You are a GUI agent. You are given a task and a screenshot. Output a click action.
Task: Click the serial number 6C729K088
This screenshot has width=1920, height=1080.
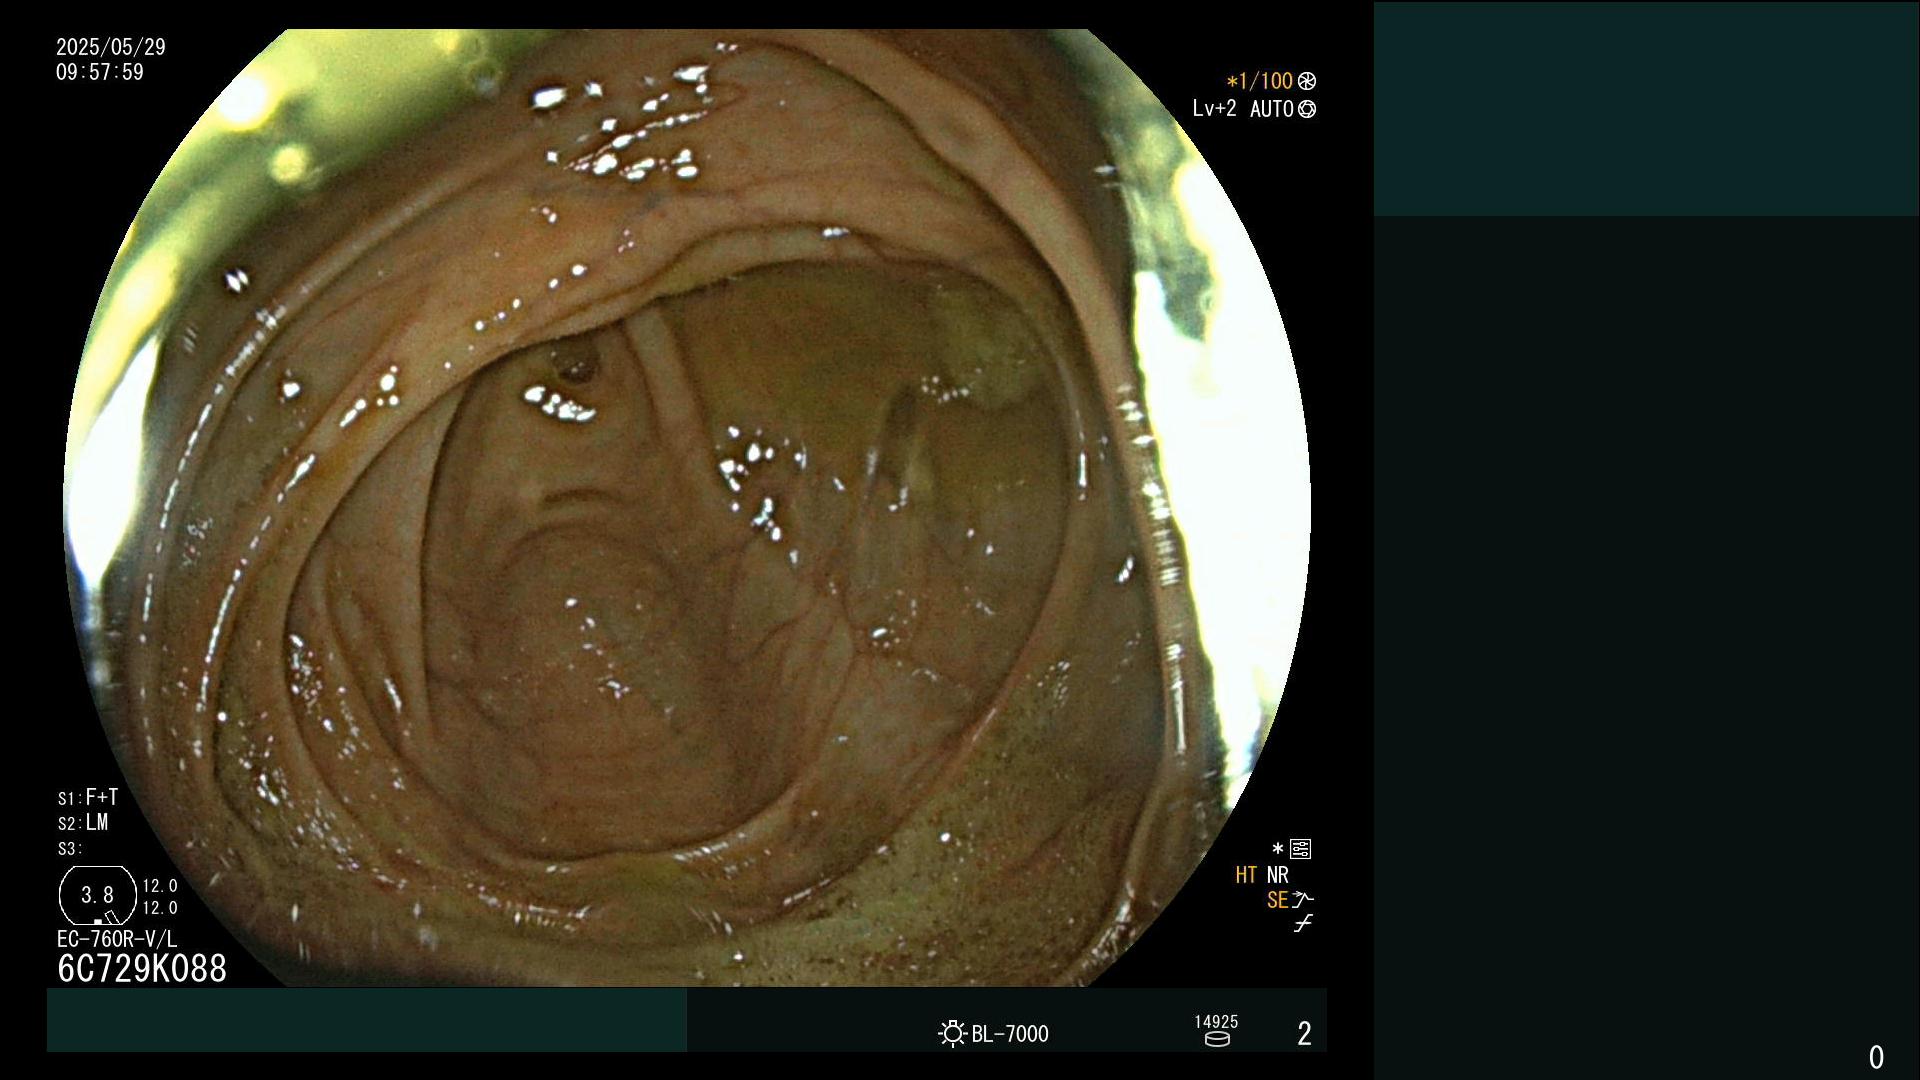click(142, 968)
